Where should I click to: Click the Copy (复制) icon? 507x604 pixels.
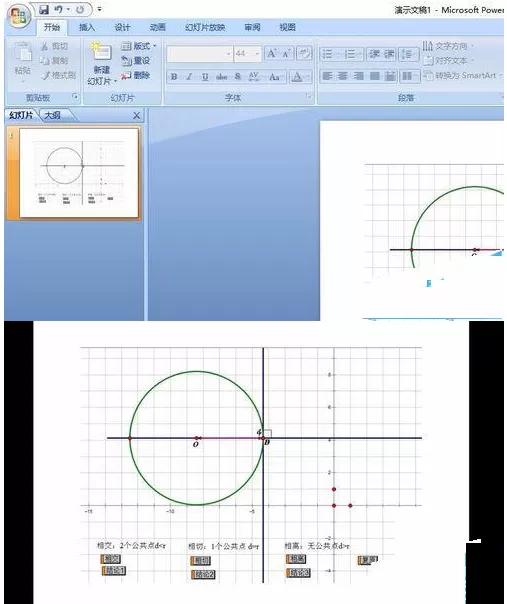click(x=45, y=60)
